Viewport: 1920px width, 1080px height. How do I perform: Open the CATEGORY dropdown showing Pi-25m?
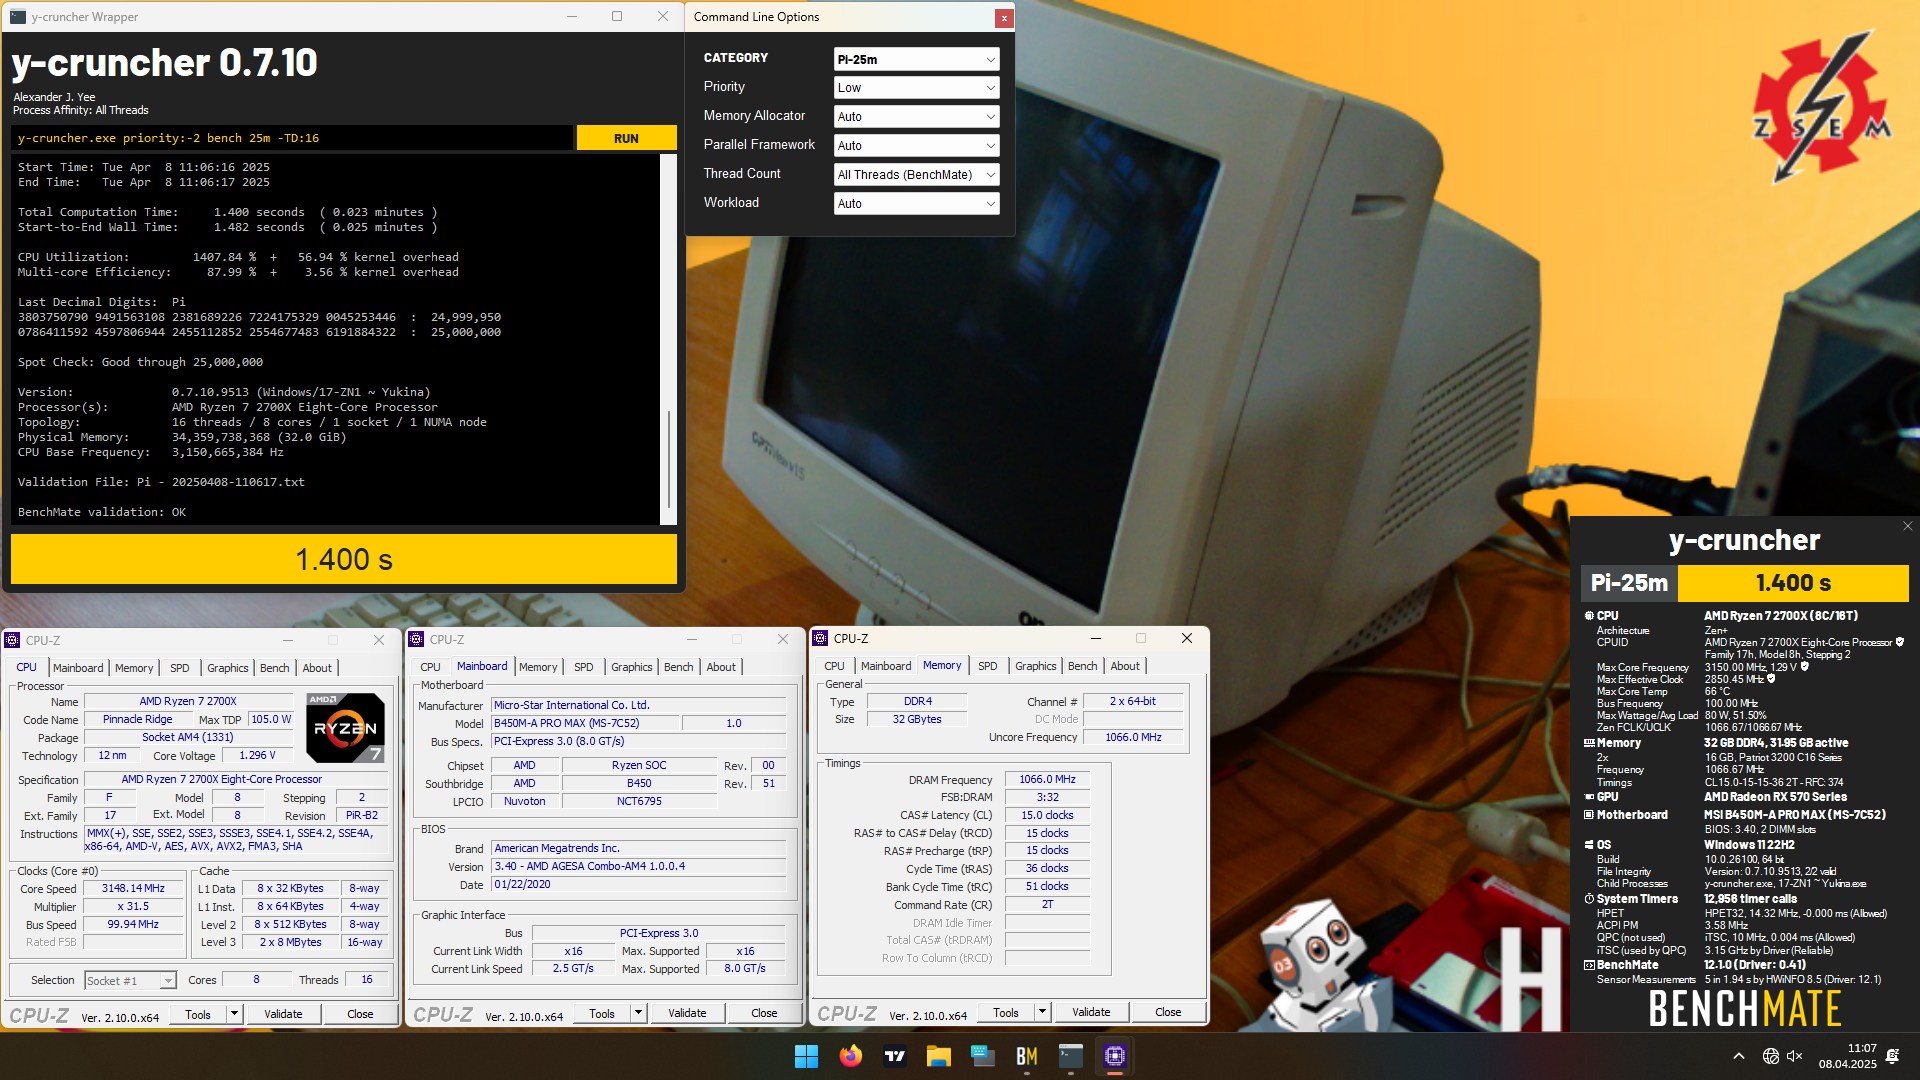point(916,59)
